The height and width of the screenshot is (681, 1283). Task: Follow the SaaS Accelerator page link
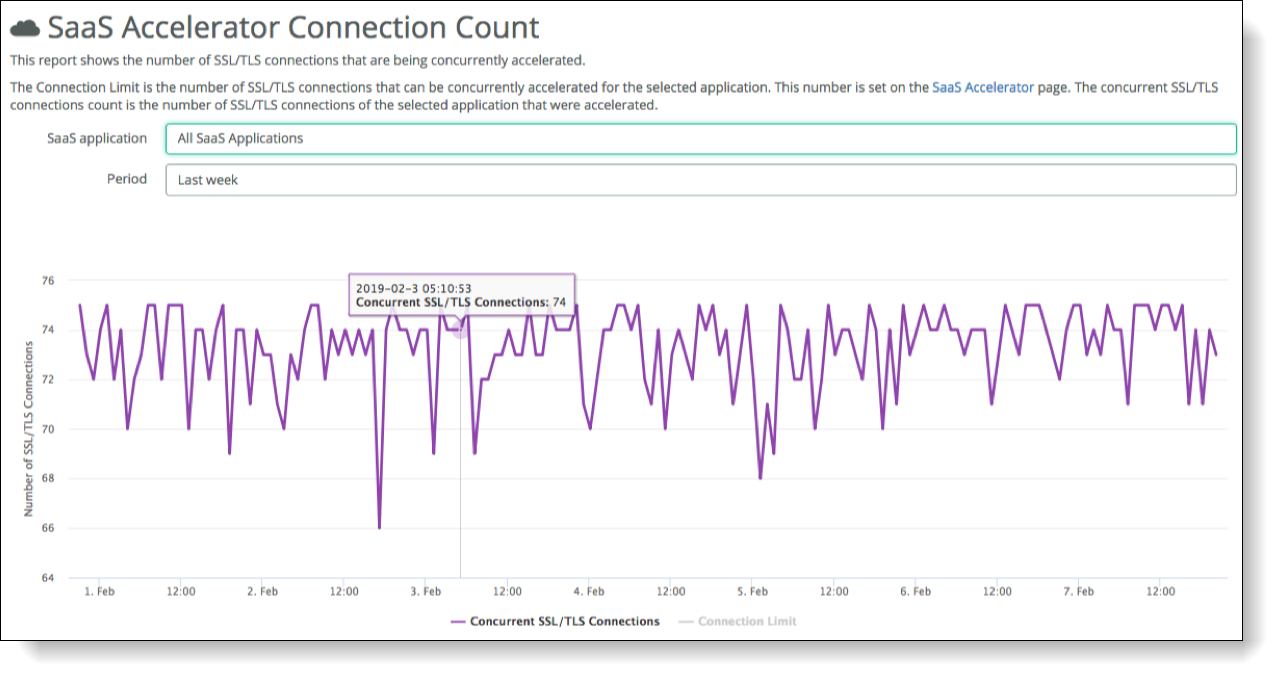[983, 87]
